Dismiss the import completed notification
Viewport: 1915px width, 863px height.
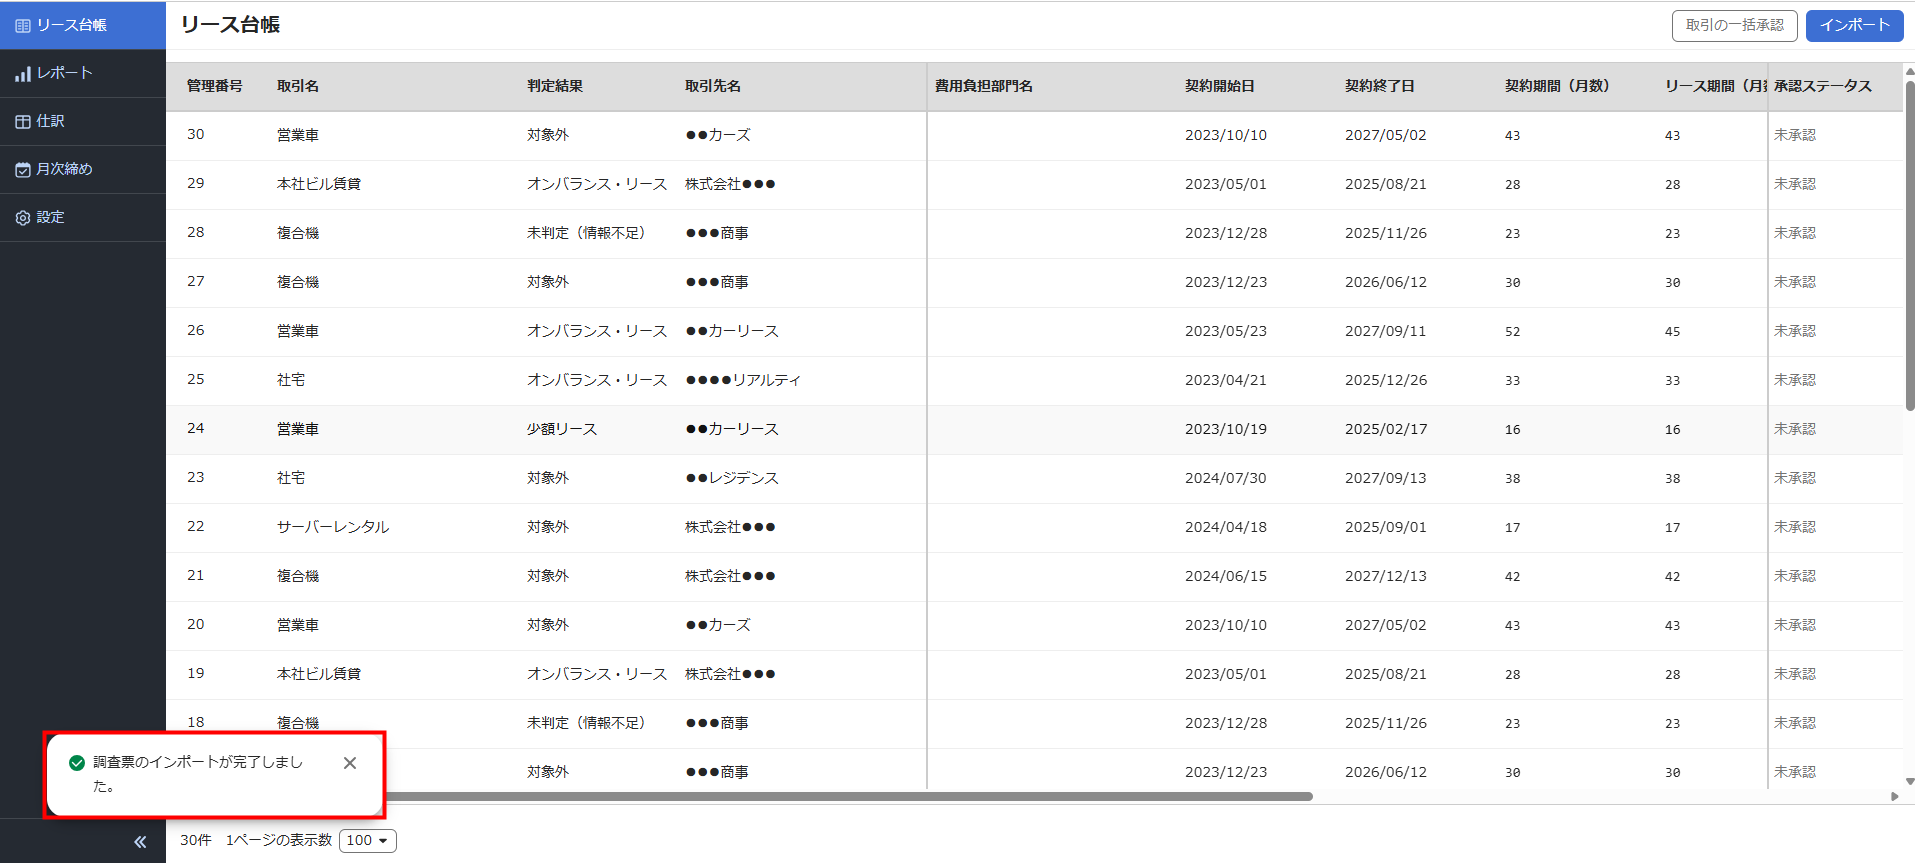click(x=350, y=763)
